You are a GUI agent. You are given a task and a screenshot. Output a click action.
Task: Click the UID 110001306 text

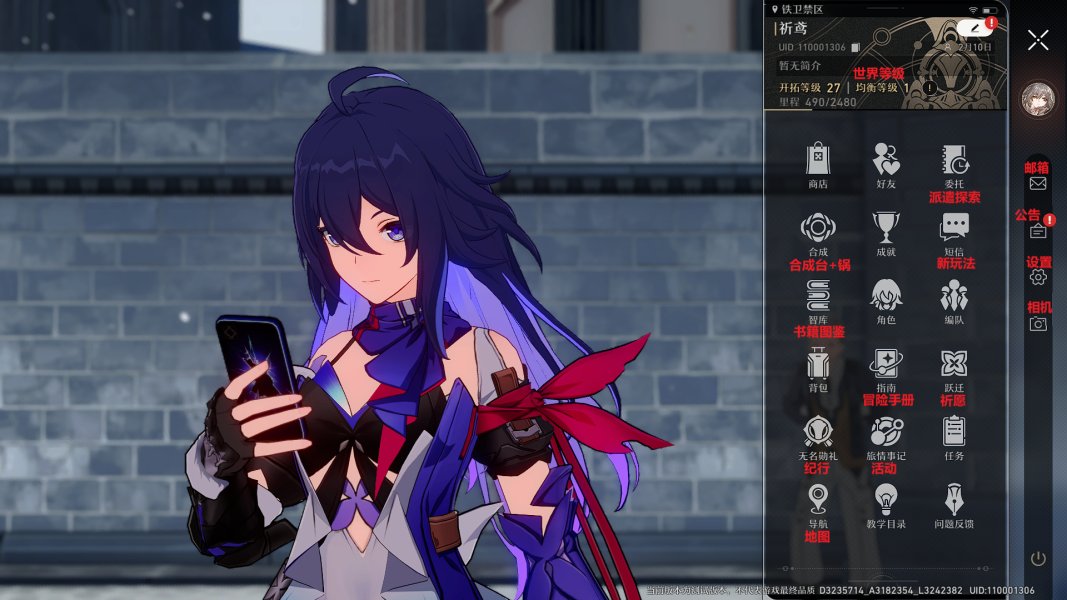pyautogui.click(x=812, y=48)
